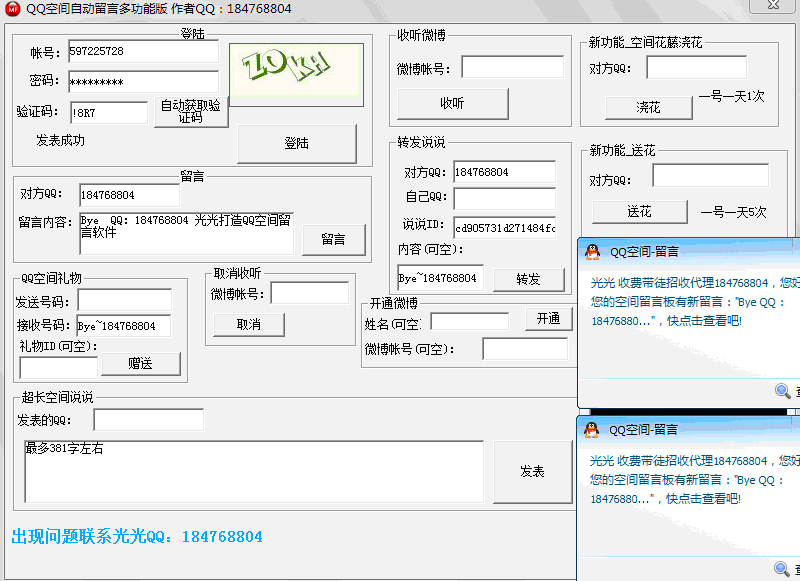The height and width of the screenshot is (581, 800).
Task: Click the magnifier icon in lower notification popup
Action: coord(782,569)
